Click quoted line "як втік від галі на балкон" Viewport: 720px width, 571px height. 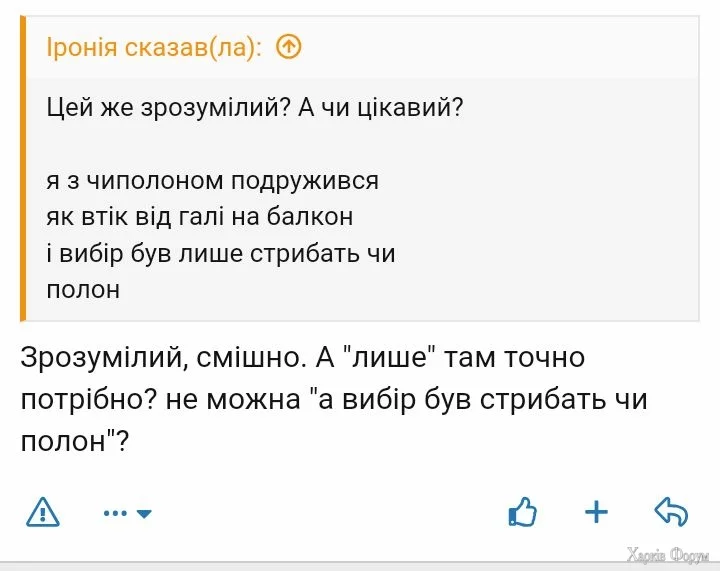(200, 217)
